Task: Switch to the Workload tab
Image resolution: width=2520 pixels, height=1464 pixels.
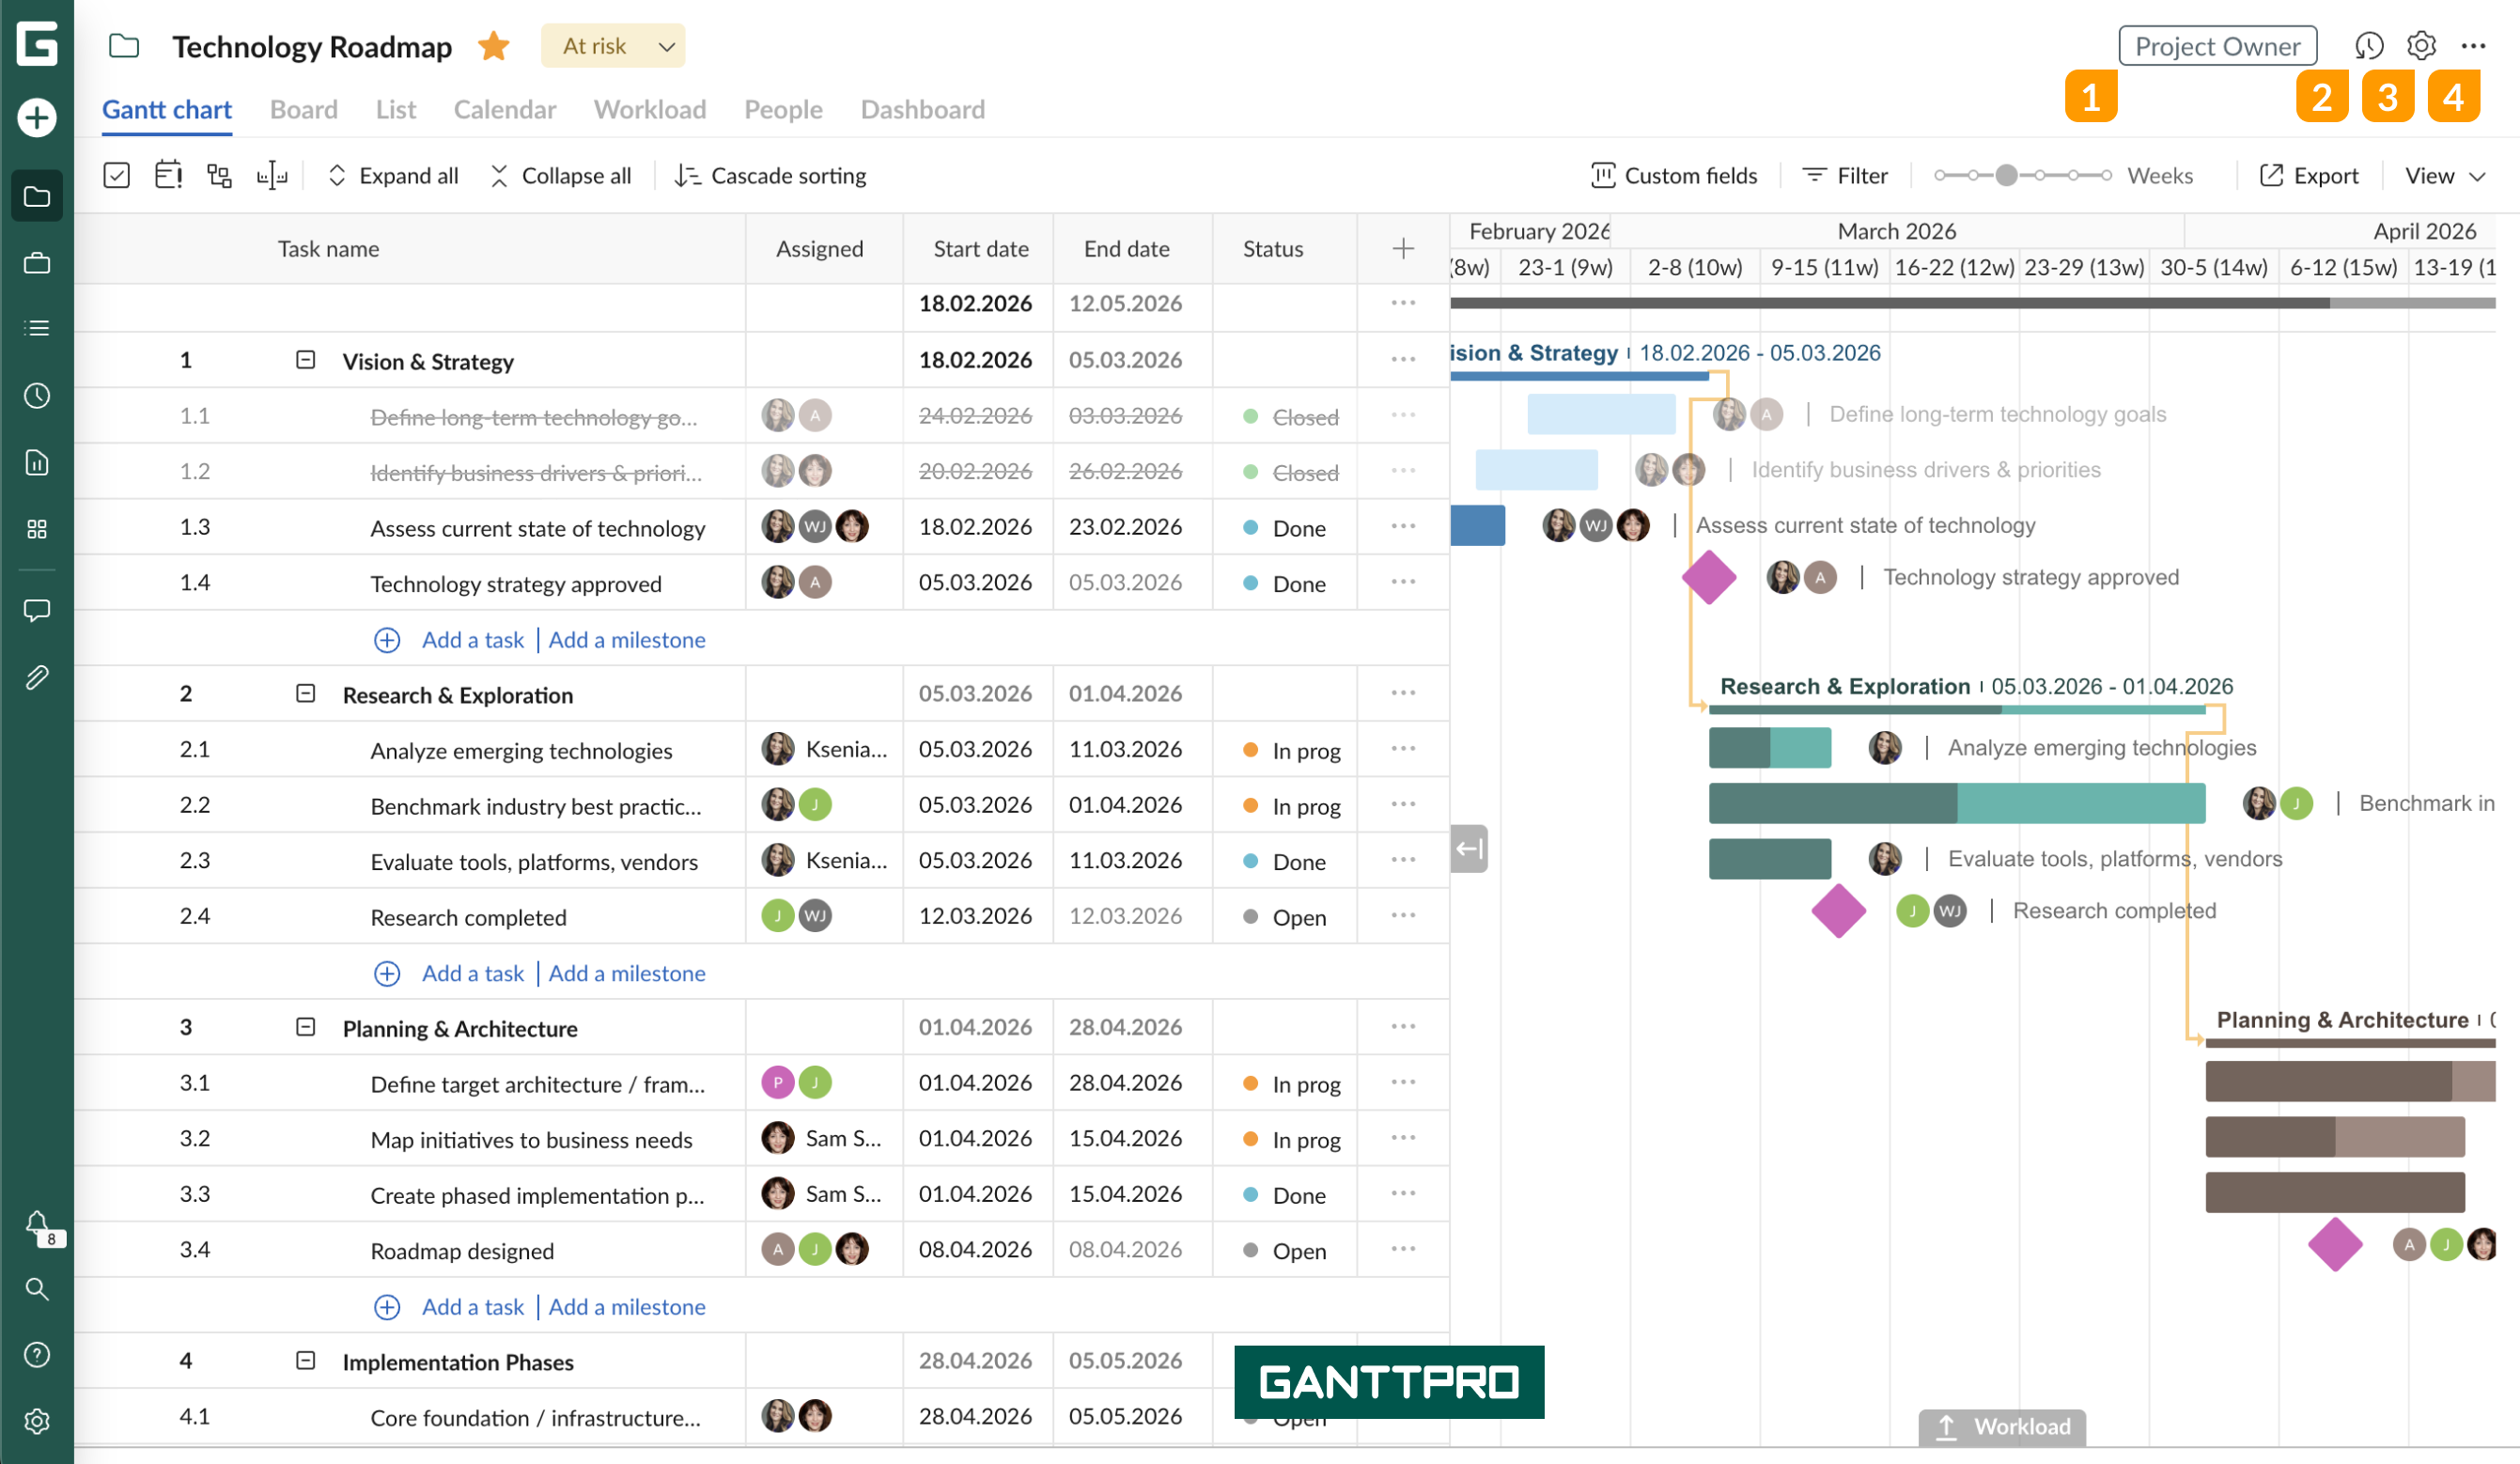Action: click(650, 110)
